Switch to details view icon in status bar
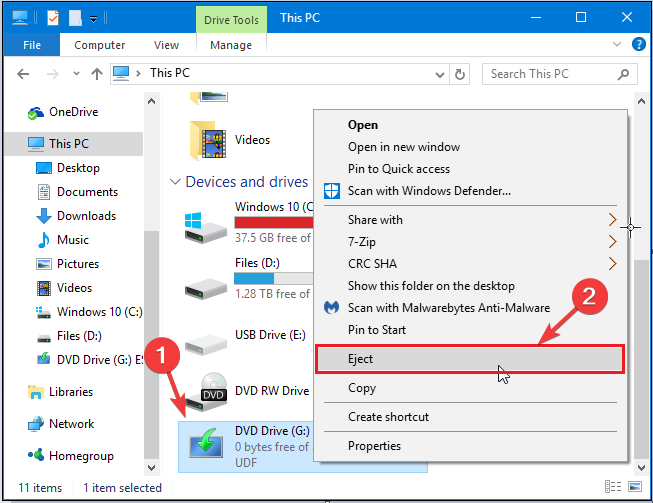 pos(613,486)
